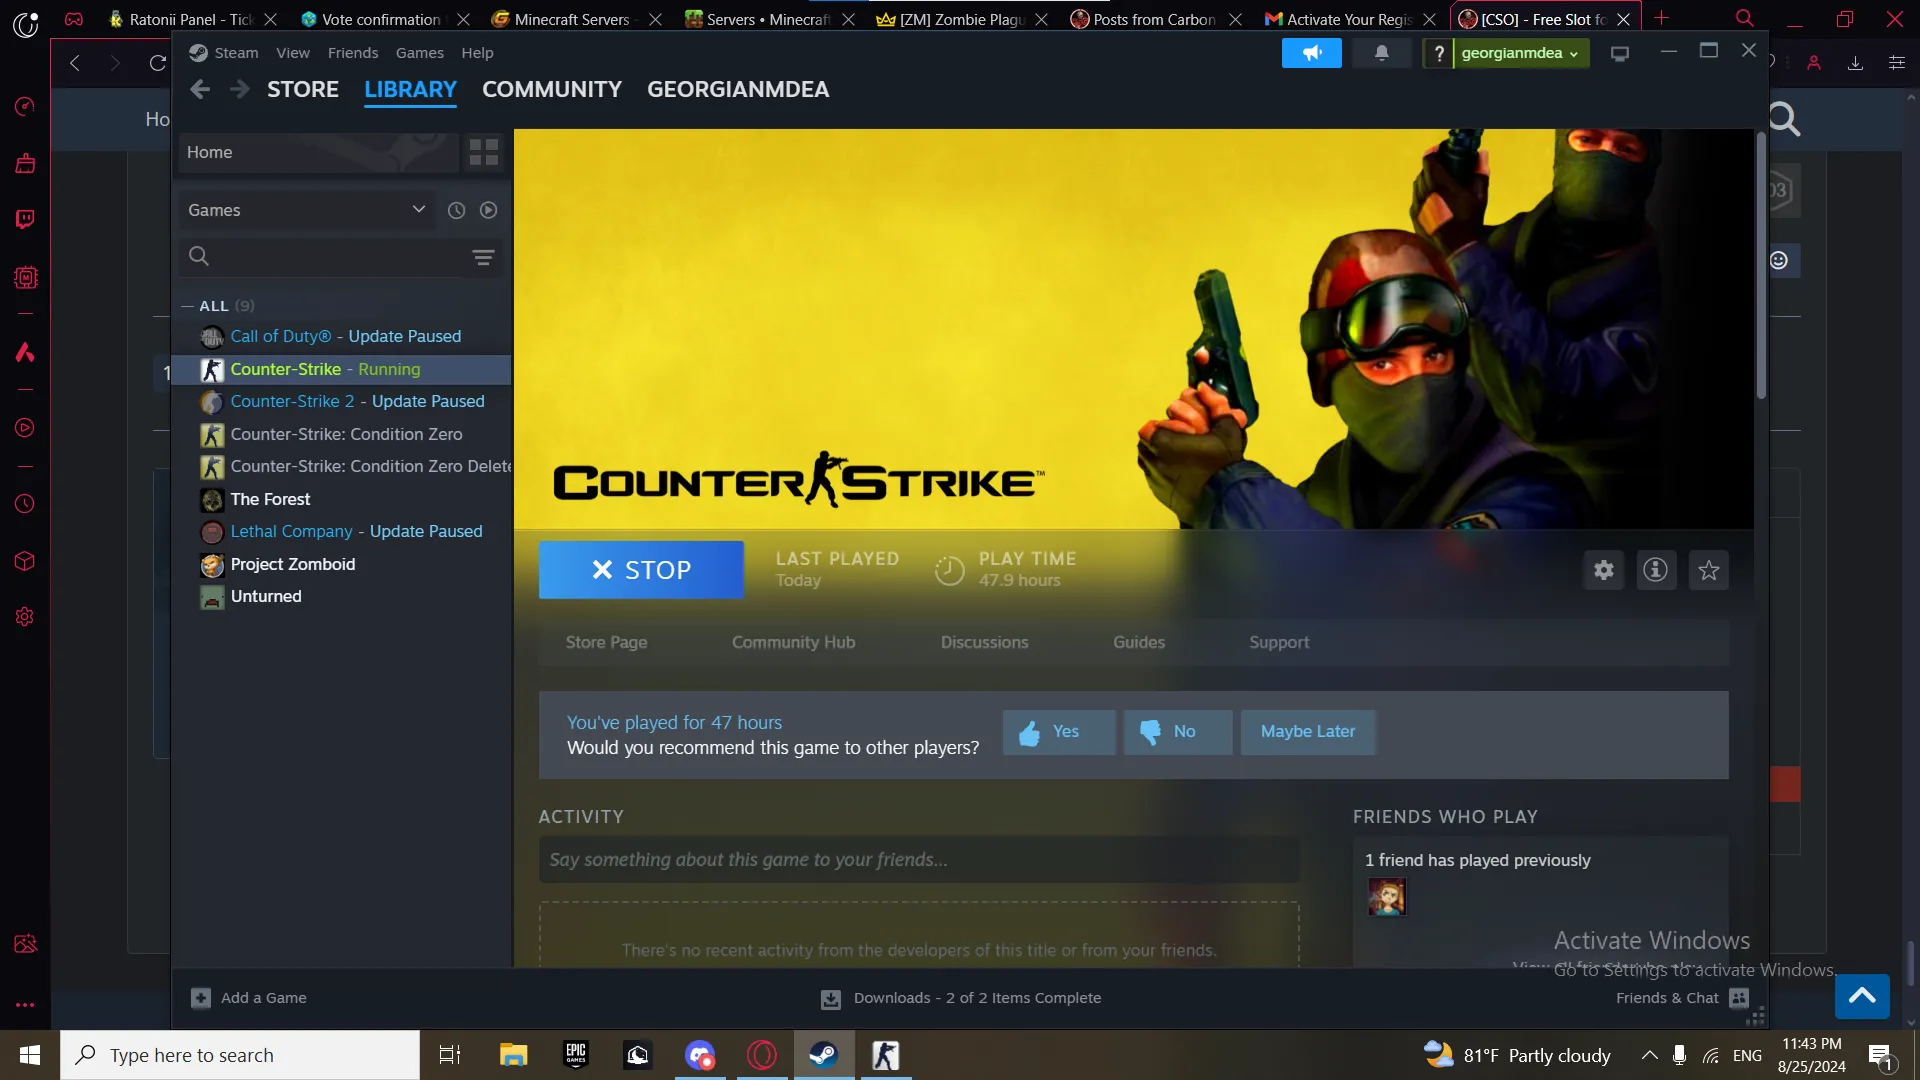Switch library to collections grid view

click(x=484, y=152)
